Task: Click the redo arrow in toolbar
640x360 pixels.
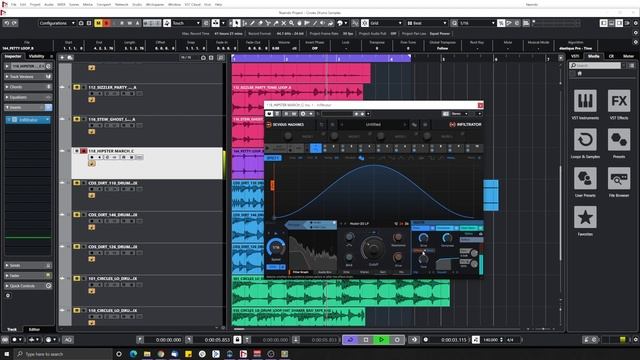Action: click(x=14, y=23)
